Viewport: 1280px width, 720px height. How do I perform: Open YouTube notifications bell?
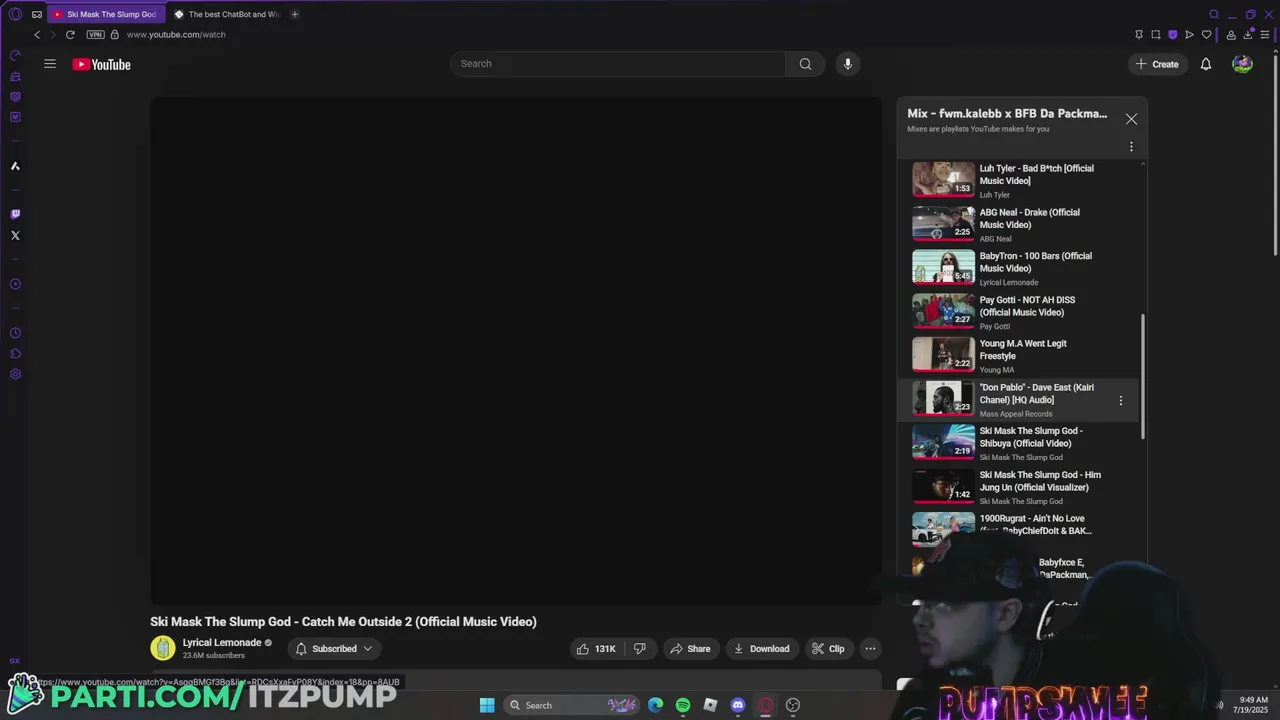1206,64
